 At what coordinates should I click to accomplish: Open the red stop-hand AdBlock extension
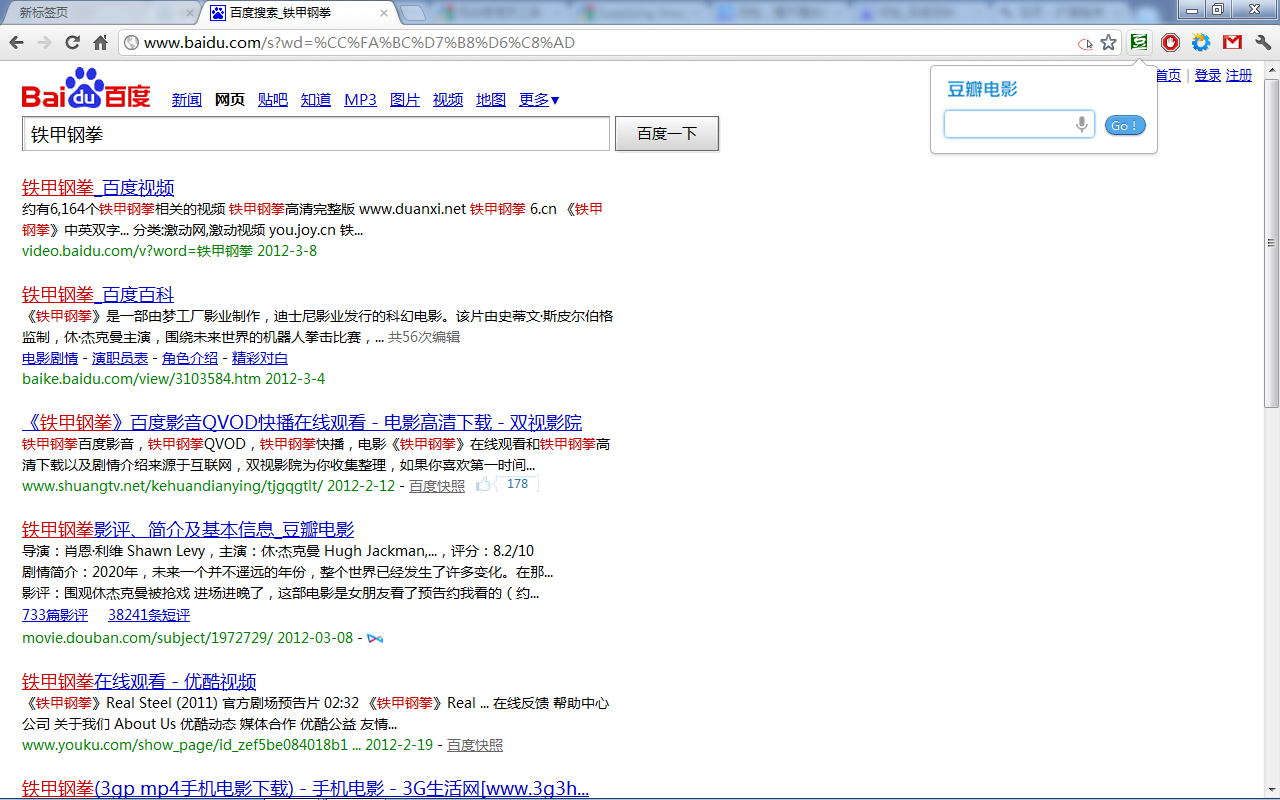(1170, 42)
